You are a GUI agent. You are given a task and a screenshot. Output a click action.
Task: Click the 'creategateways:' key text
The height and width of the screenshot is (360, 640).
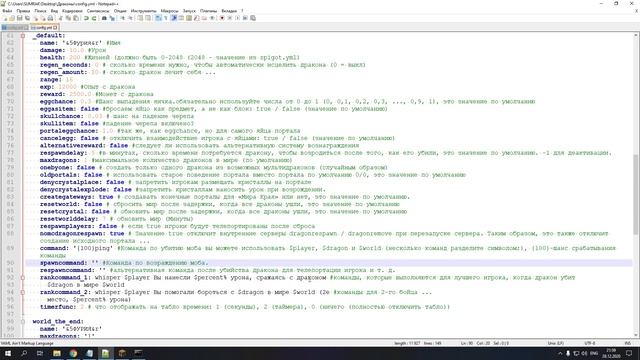67,197
